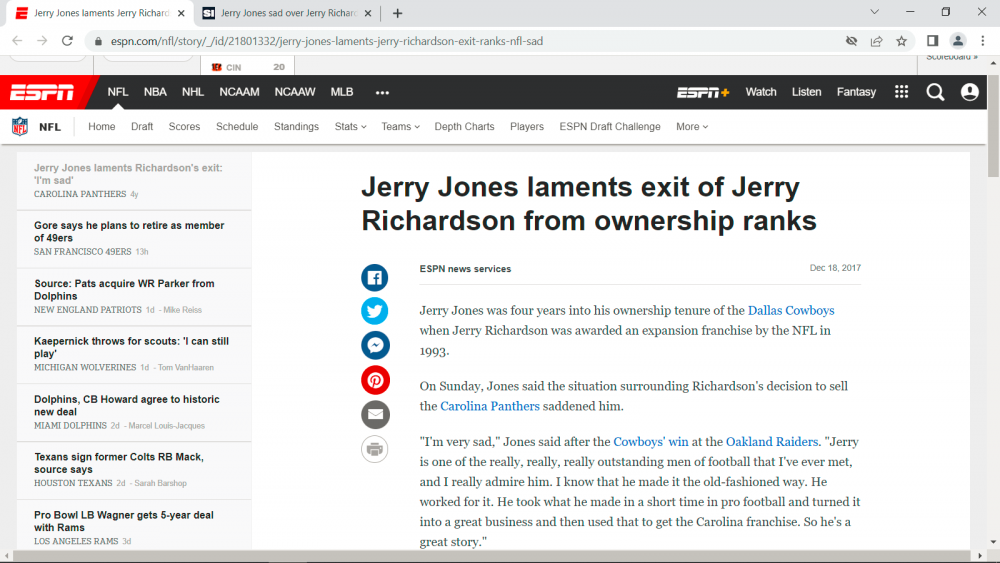The image size is (1000, 563).
Task: Open the ESPN sites grid menu
Action: 901,92
